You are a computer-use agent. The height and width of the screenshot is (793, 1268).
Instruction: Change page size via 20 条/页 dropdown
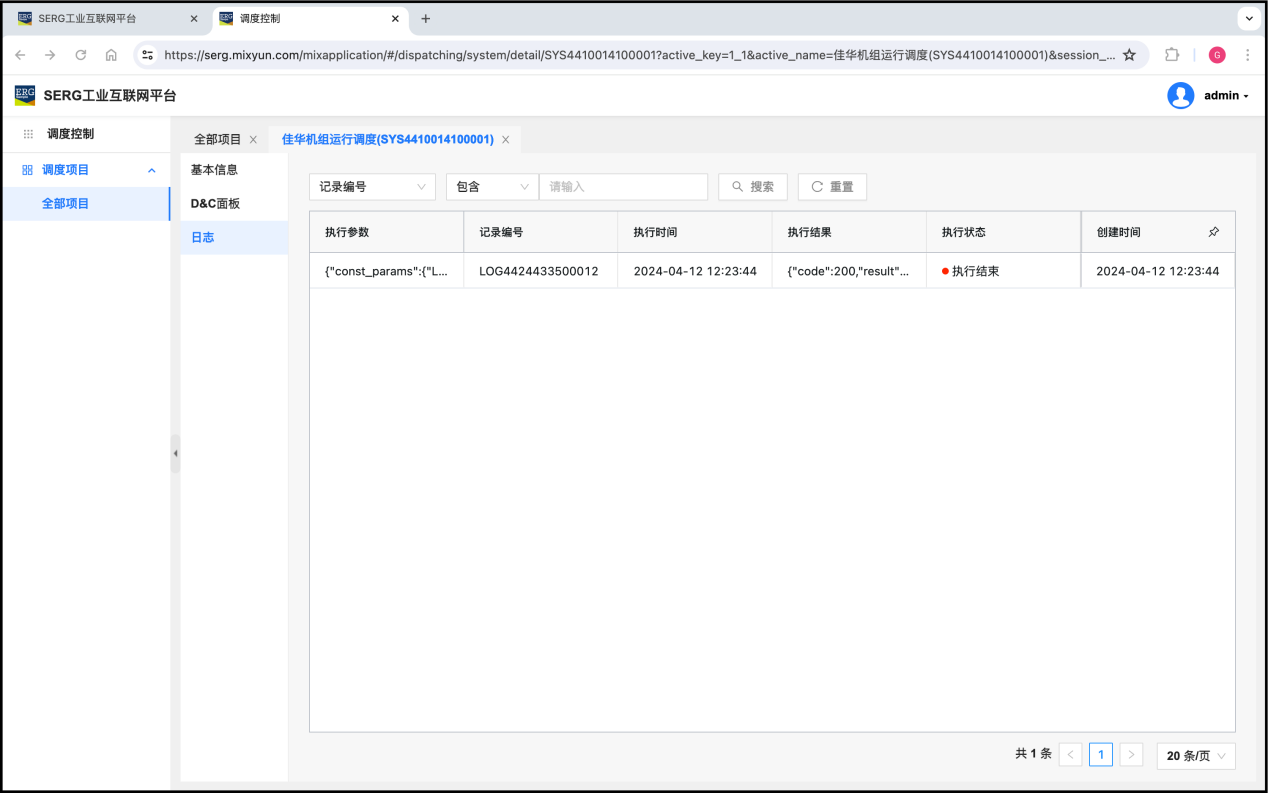click(x=1195, y=756)
